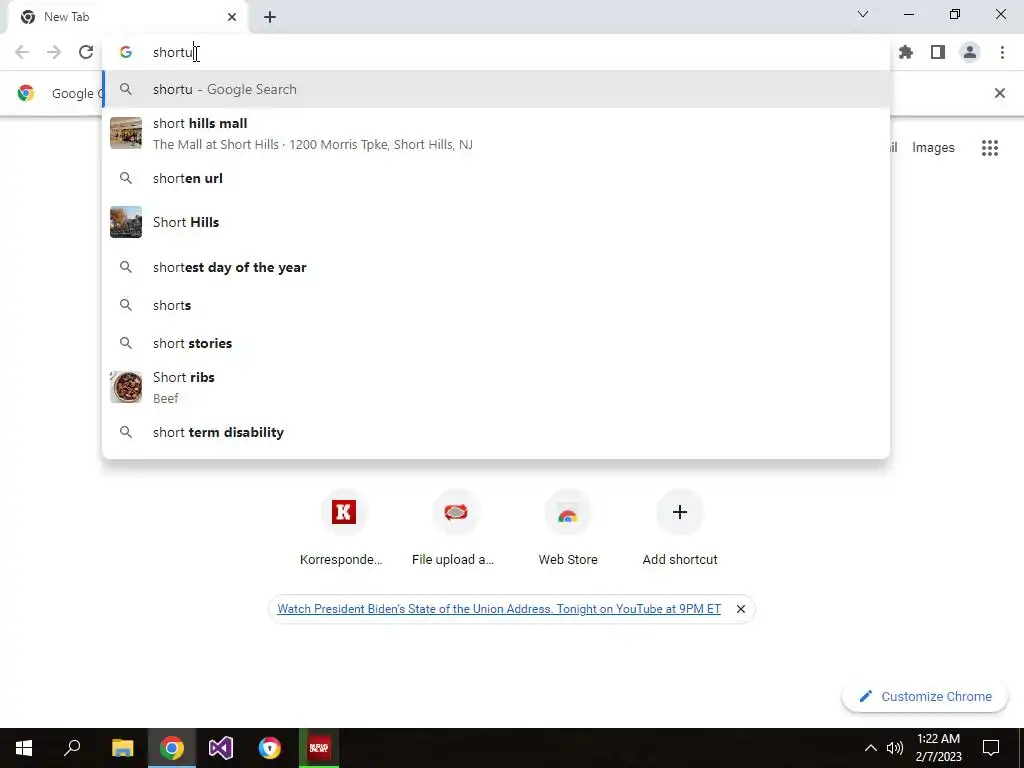The image size is (1024, 768).
Task: Open File Explorer from the taskbar
Action: [x=122, y=748]
